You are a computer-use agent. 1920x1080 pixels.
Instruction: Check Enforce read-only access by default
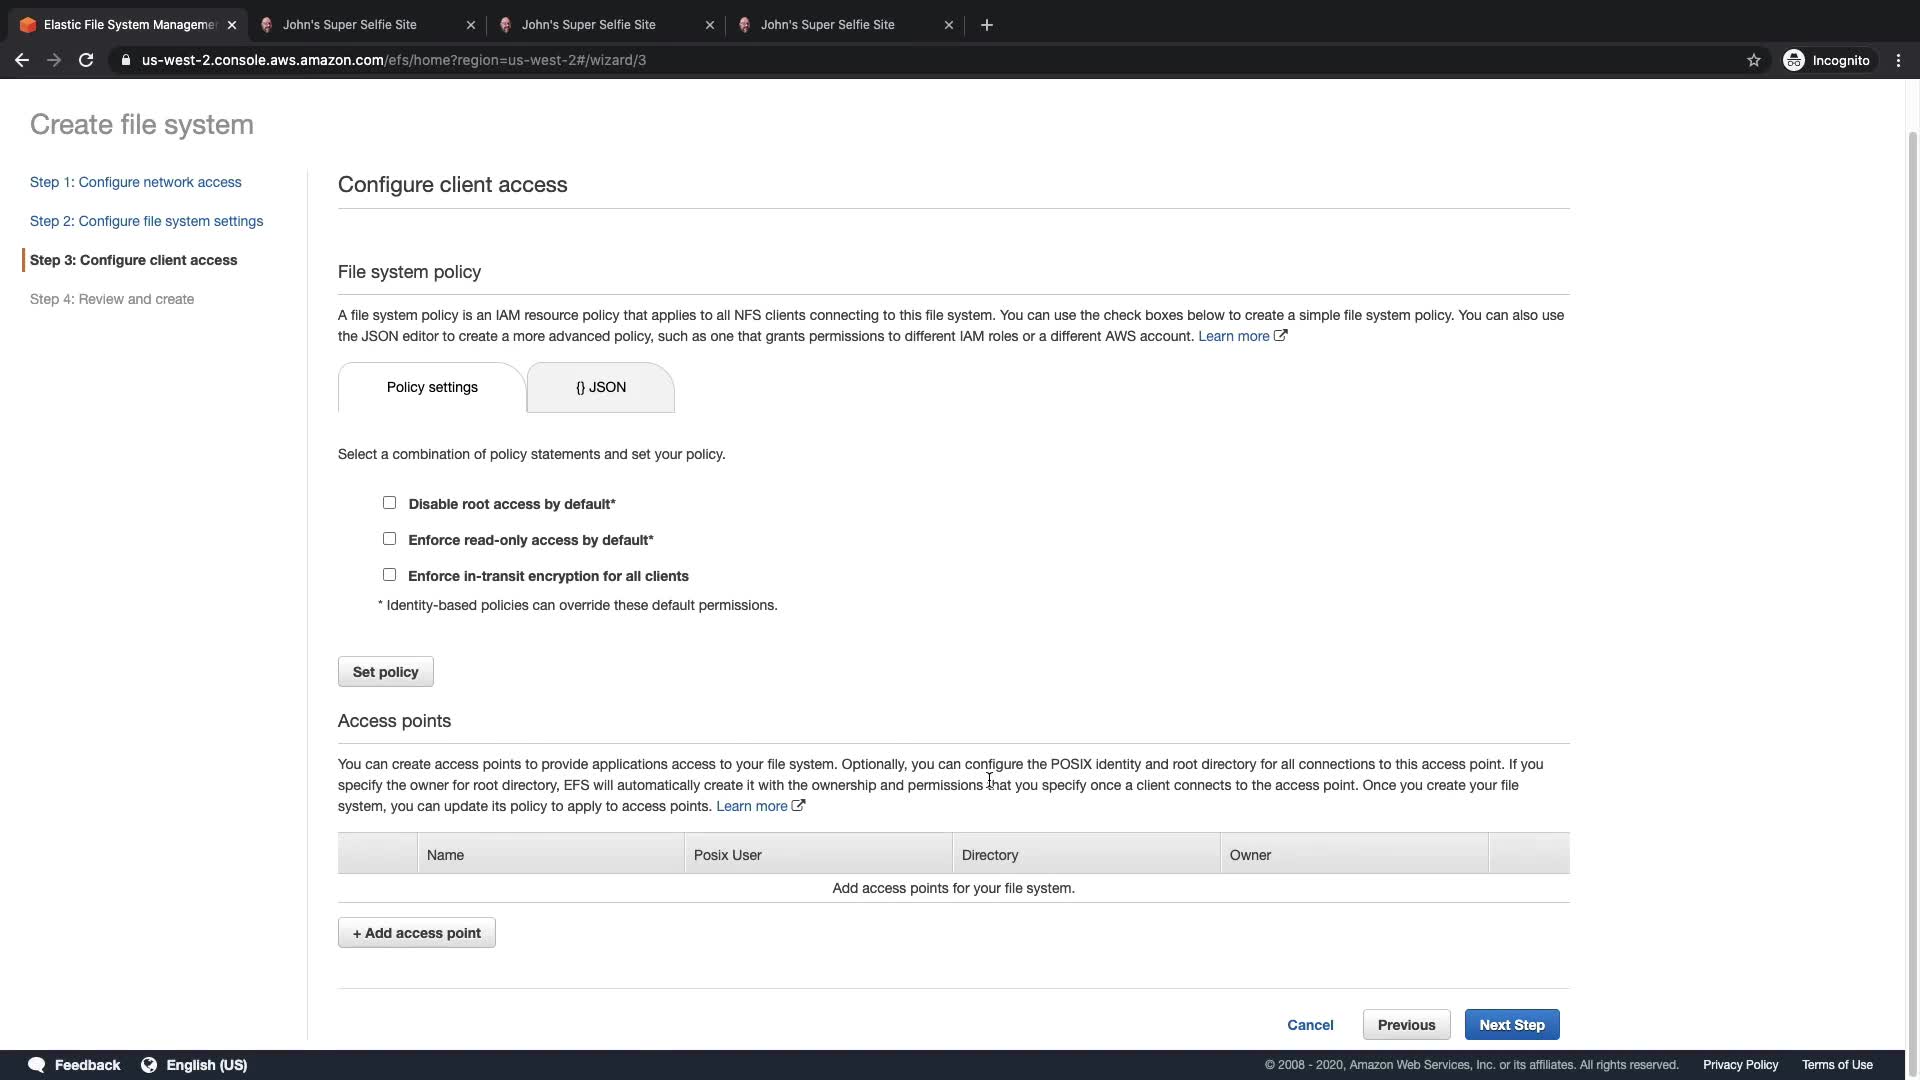click(389, 539)
